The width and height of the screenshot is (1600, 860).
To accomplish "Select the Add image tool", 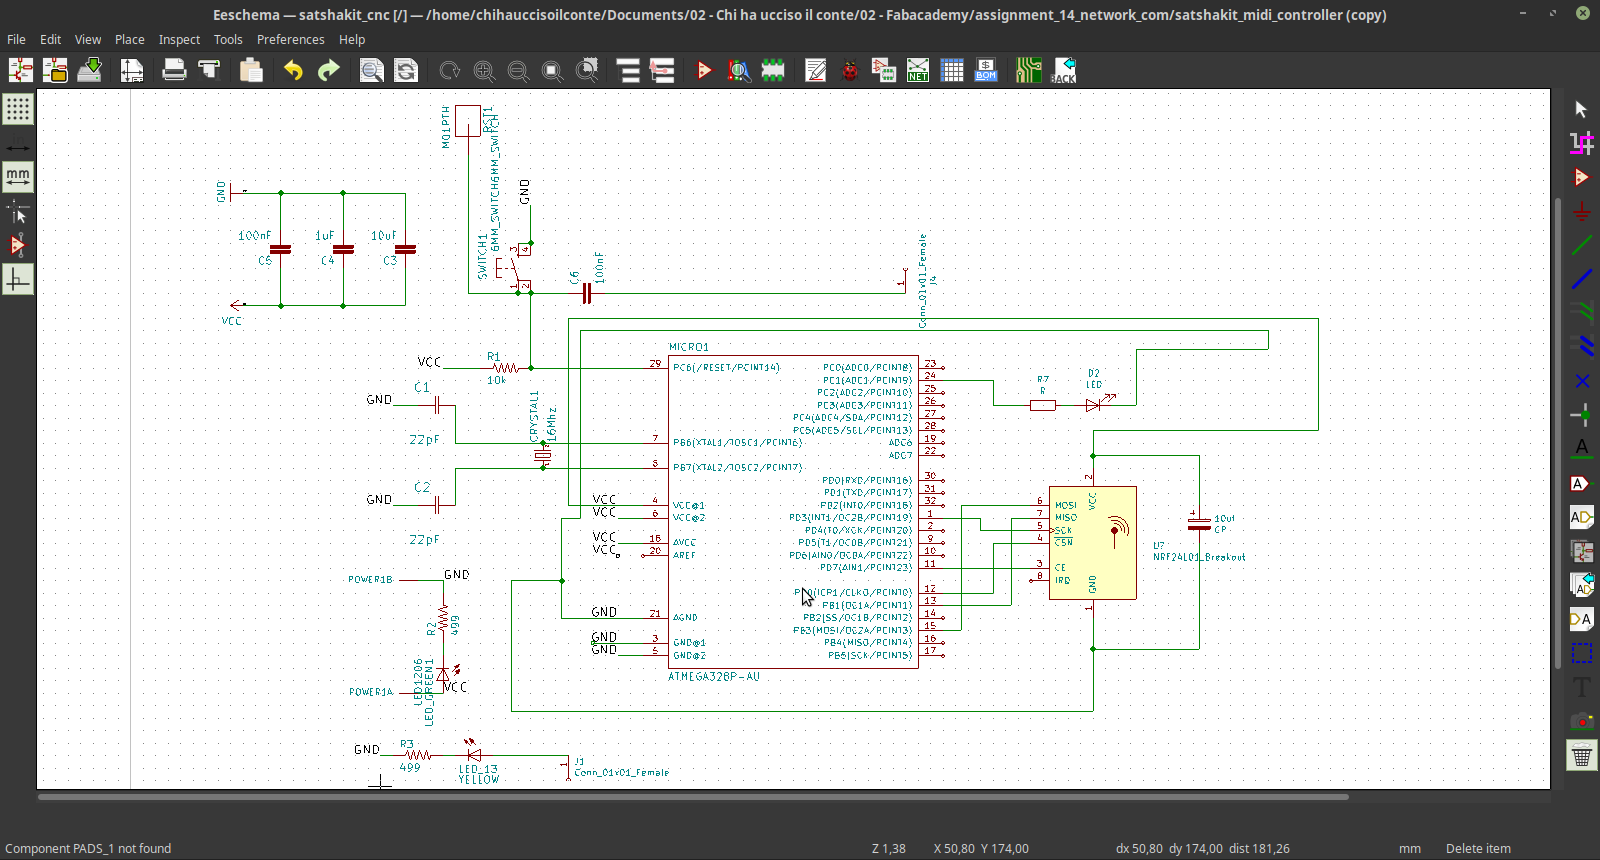I will coord(1581,721).
